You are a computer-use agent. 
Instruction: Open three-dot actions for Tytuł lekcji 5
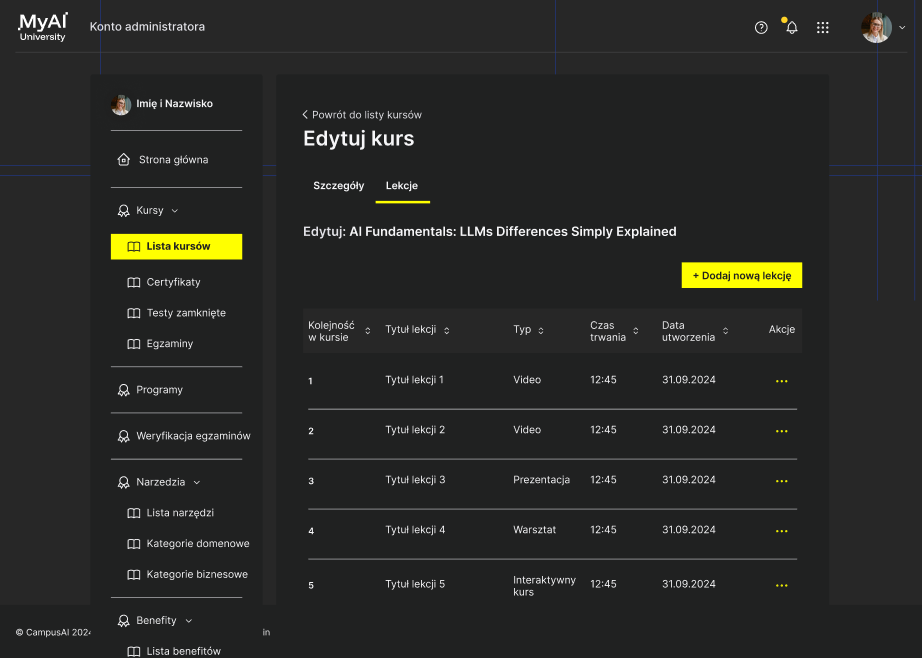(x=781, y=585)
